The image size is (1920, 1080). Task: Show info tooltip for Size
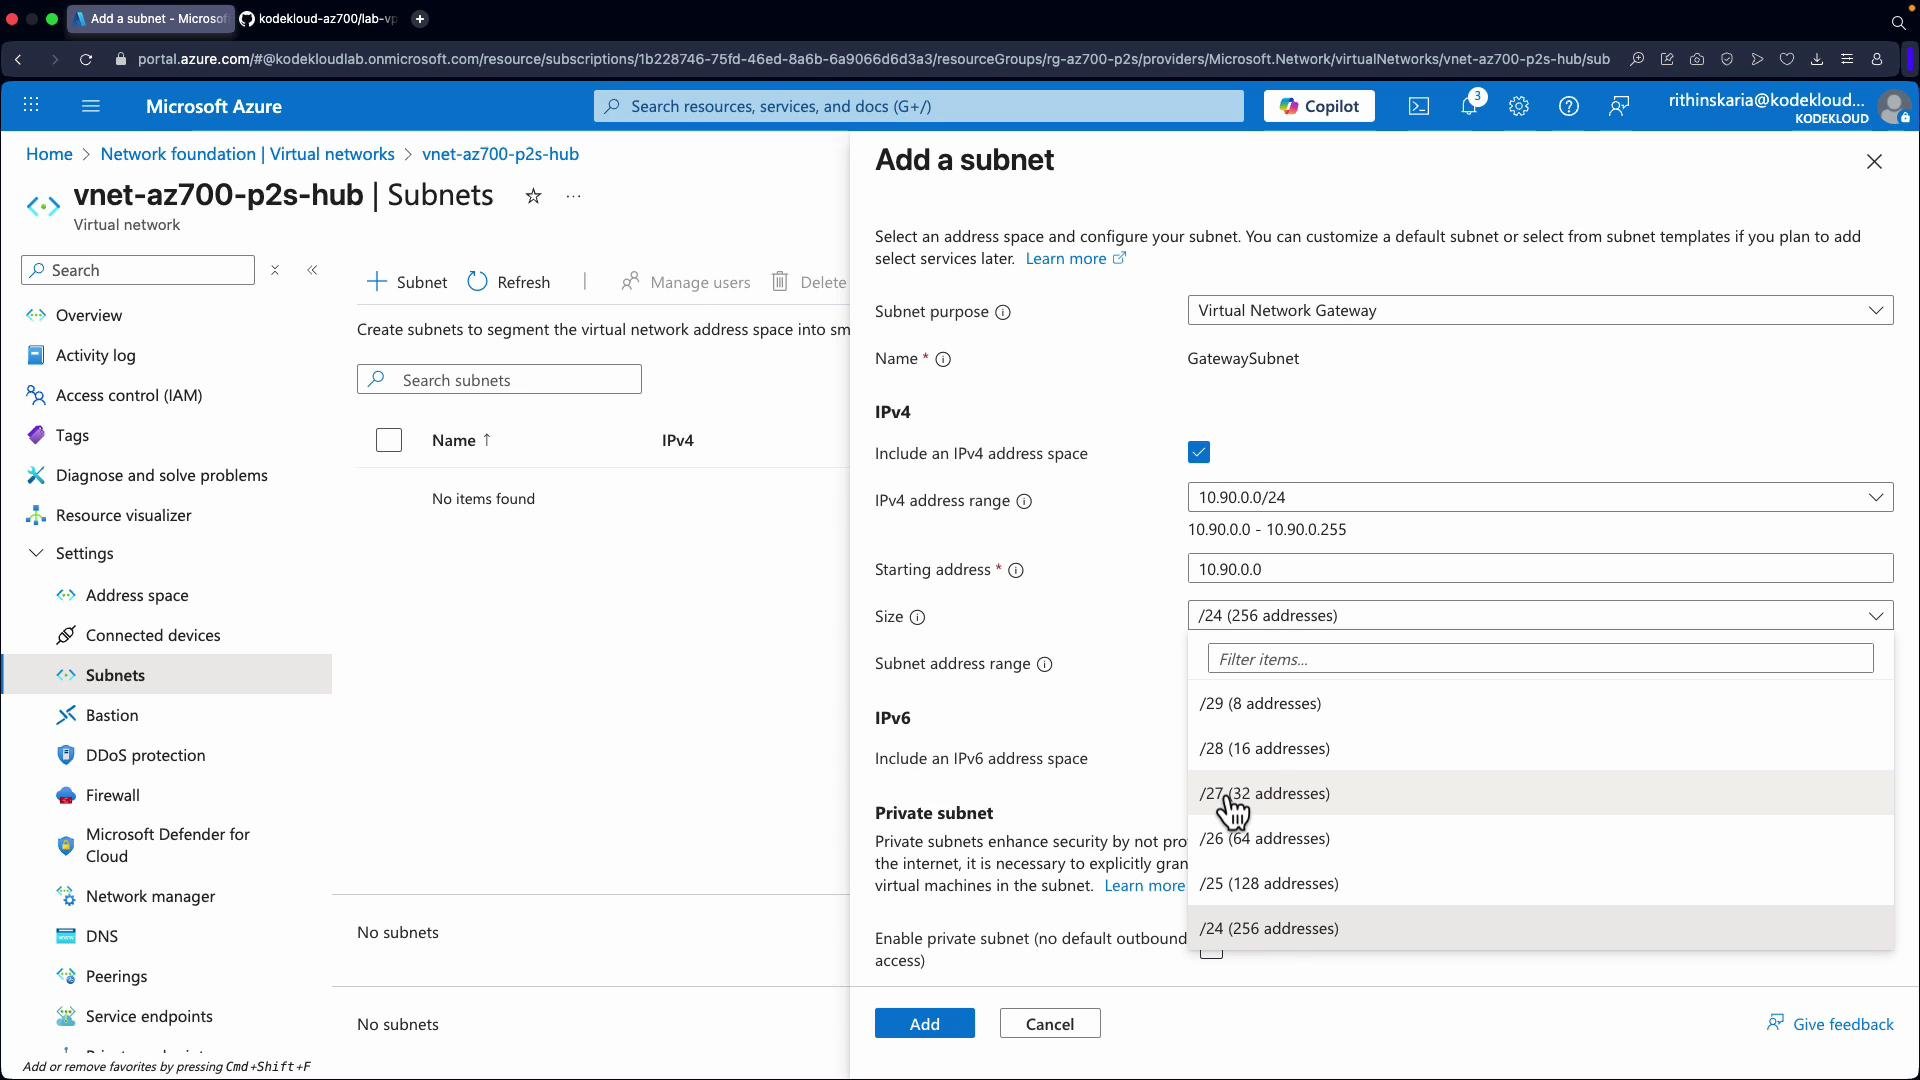(x=917, y=617)
